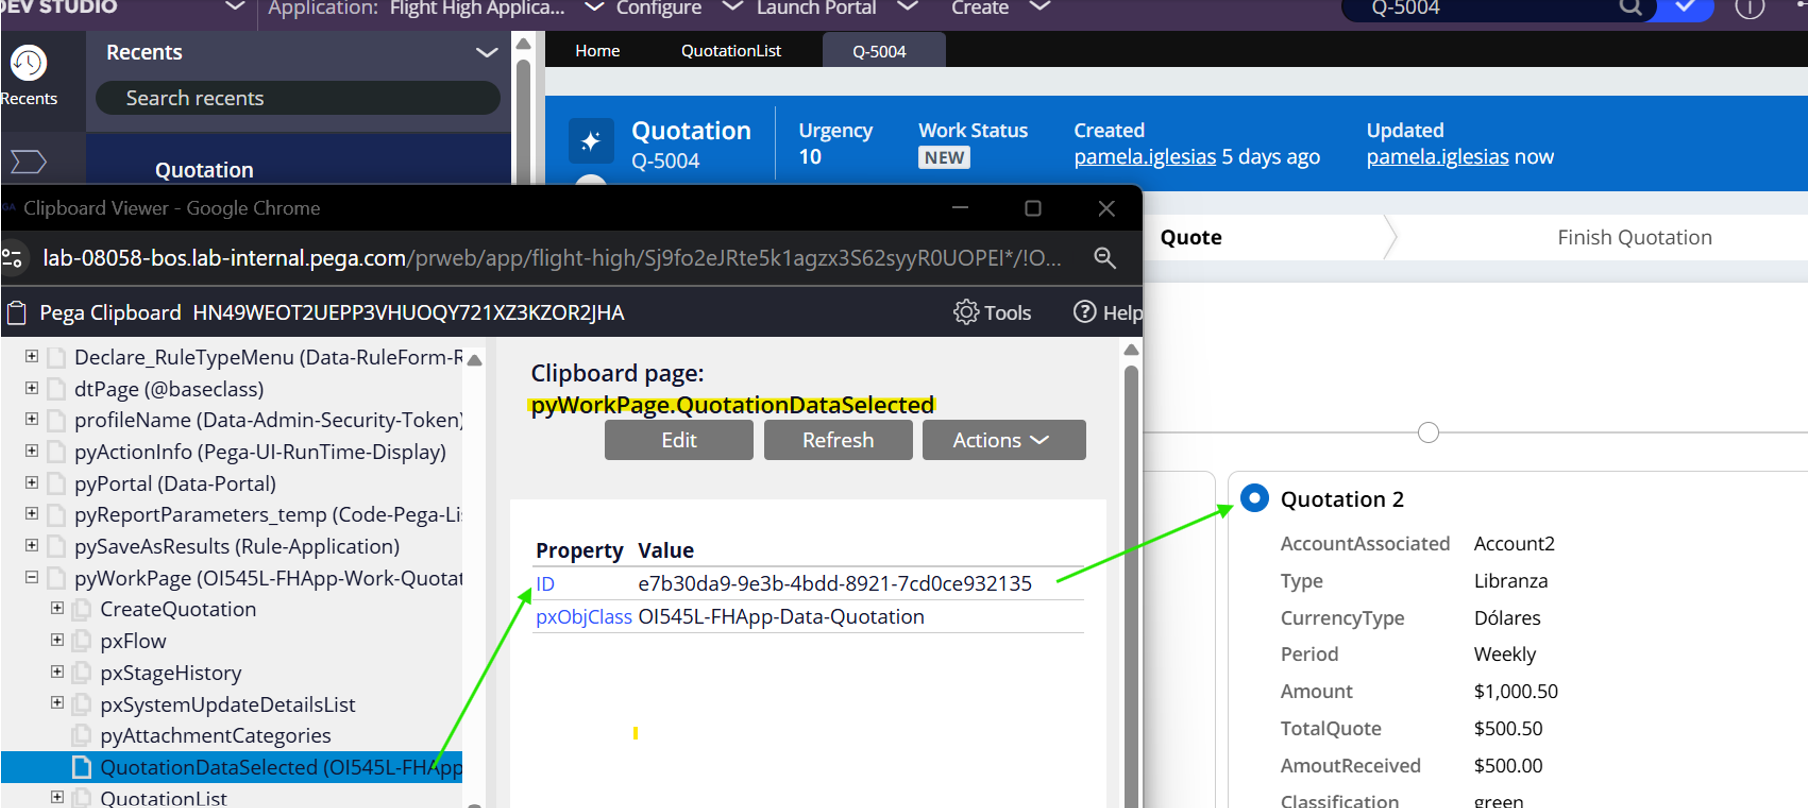Click the ID property link

pos(545,584)
